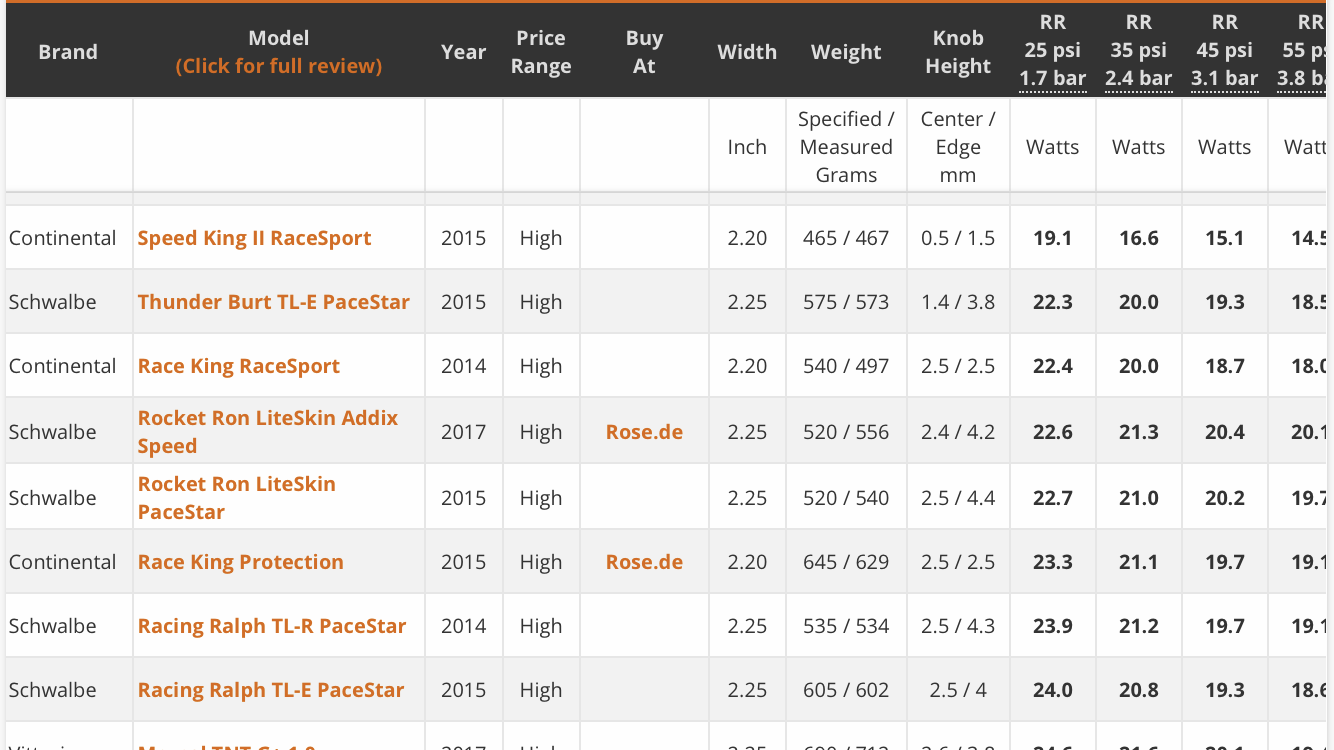Screen dimensions: 1334x750
Task: Sort by RR 25 psi header
Action: [1052, 50]
